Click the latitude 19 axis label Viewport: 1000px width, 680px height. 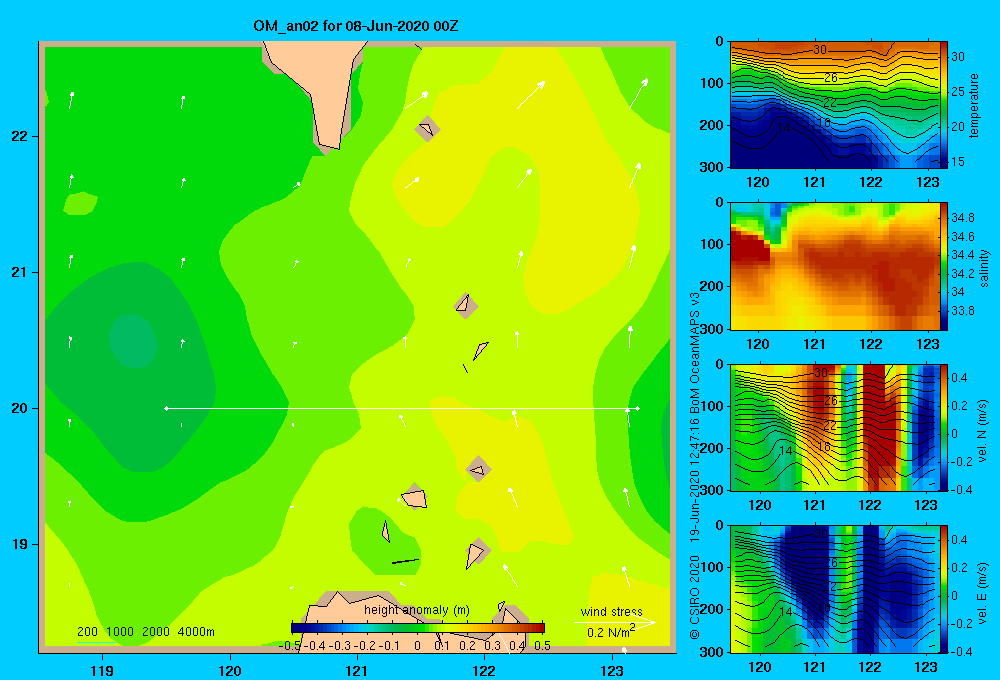(20, 544)
